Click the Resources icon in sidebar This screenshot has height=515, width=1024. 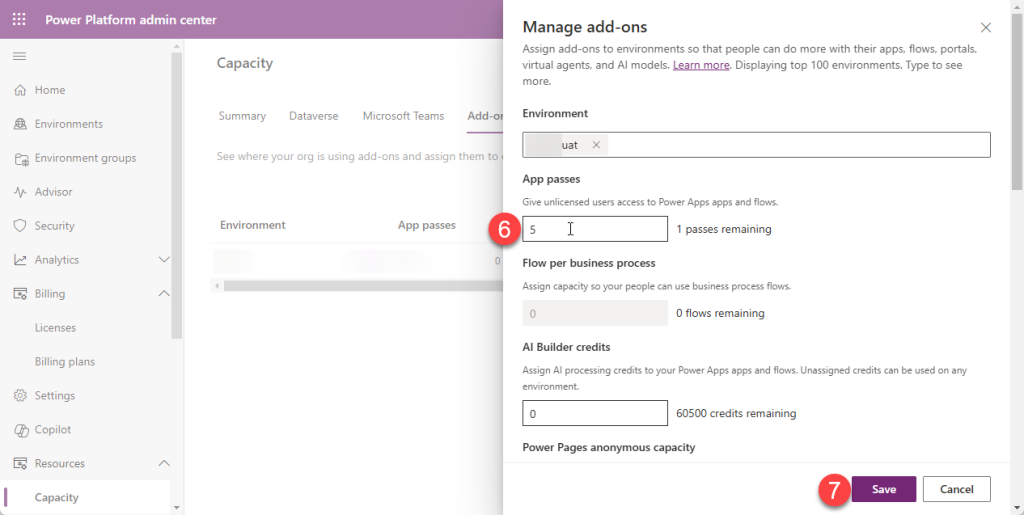point(20,463)
